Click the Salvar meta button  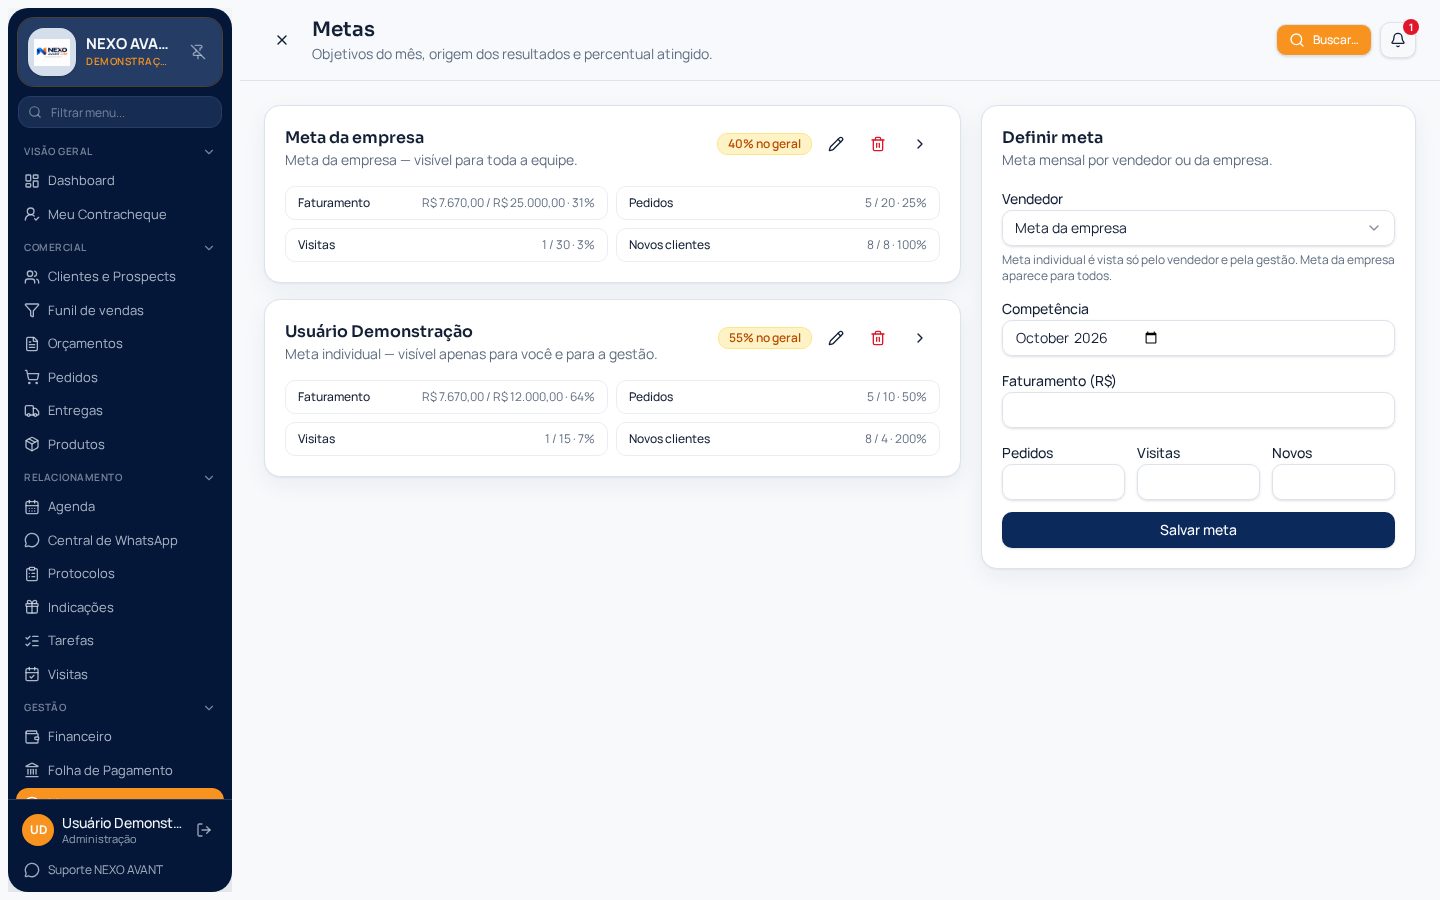[x=1198, y=530]
